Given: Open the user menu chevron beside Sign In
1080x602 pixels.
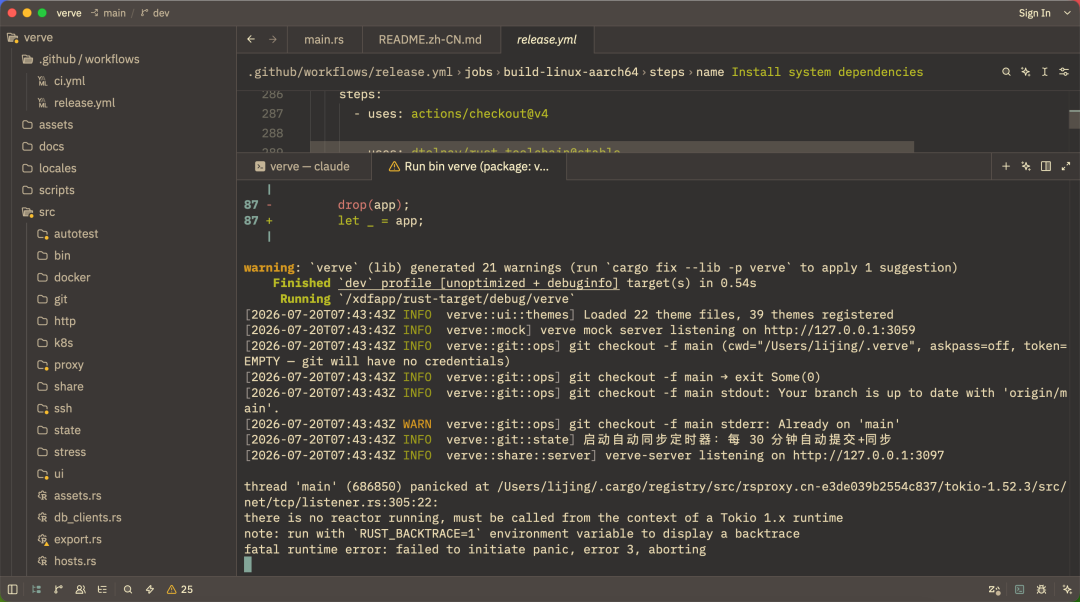Looking at the screenshot, I should point(1068,13).
